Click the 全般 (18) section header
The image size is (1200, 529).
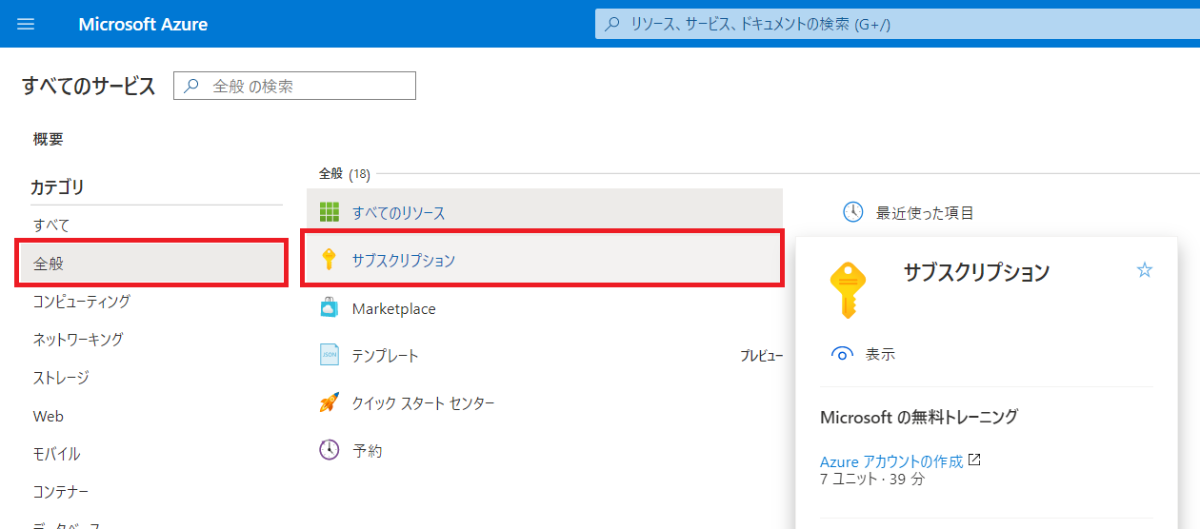(344, 174)
